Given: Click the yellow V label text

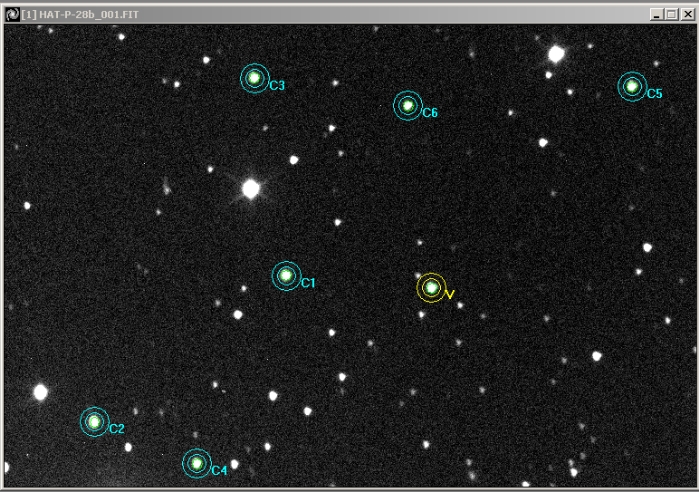Looking at the screenshot, I should (451, 295).
